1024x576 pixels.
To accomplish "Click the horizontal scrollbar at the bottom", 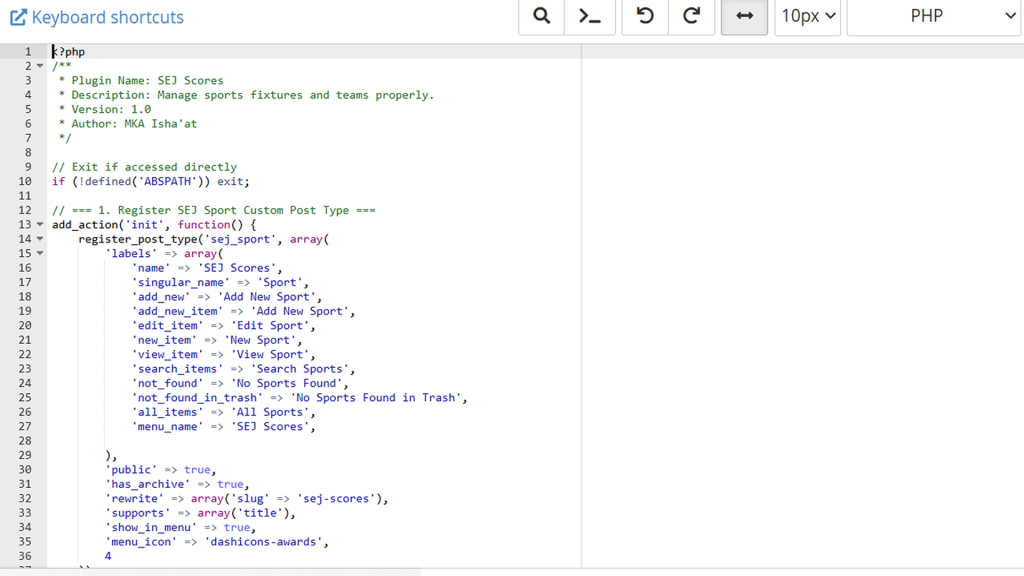I will tap(210, 572).
